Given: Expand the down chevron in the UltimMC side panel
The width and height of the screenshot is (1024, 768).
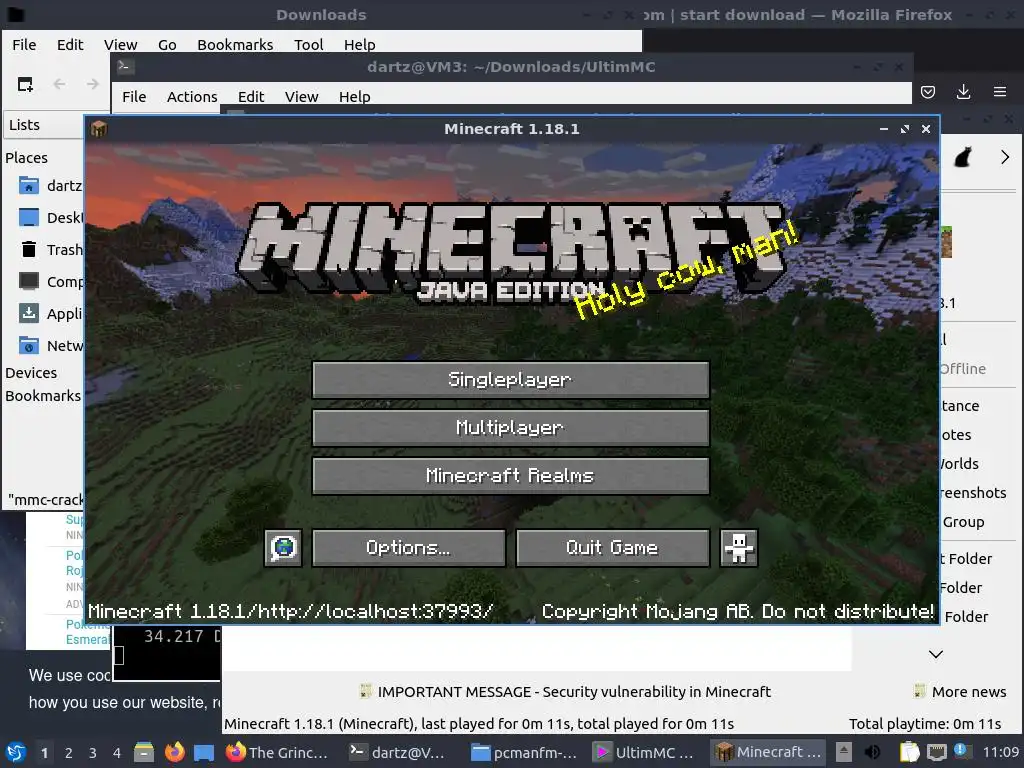Looking at the screenshot, I should 936,654.
